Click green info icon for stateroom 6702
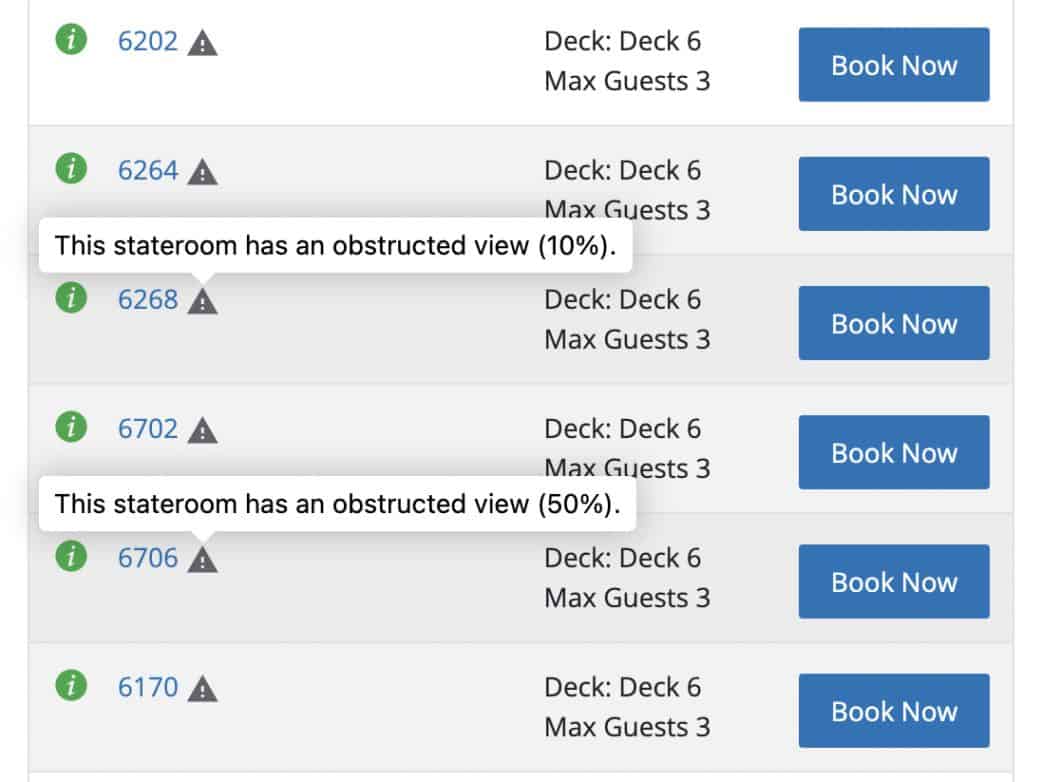 pyautogui.click(x=70, y=428)
